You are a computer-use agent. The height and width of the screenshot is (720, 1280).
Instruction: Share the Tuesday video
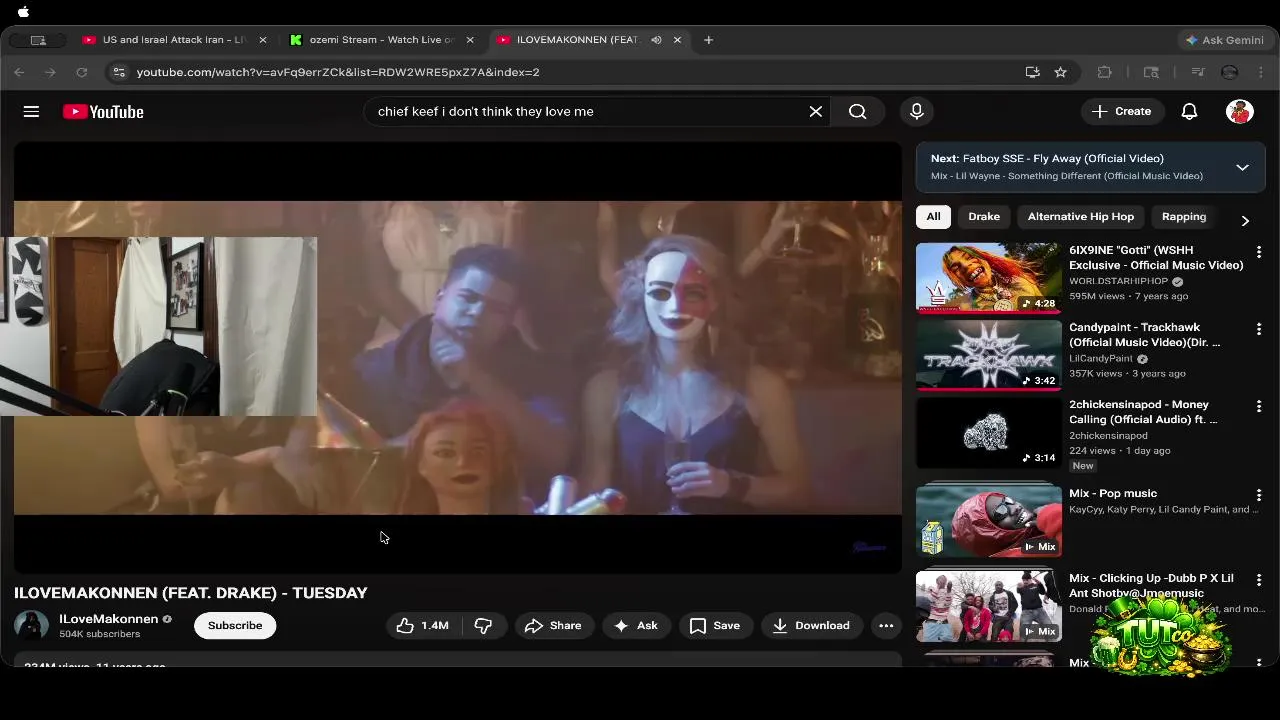[553, 625]
